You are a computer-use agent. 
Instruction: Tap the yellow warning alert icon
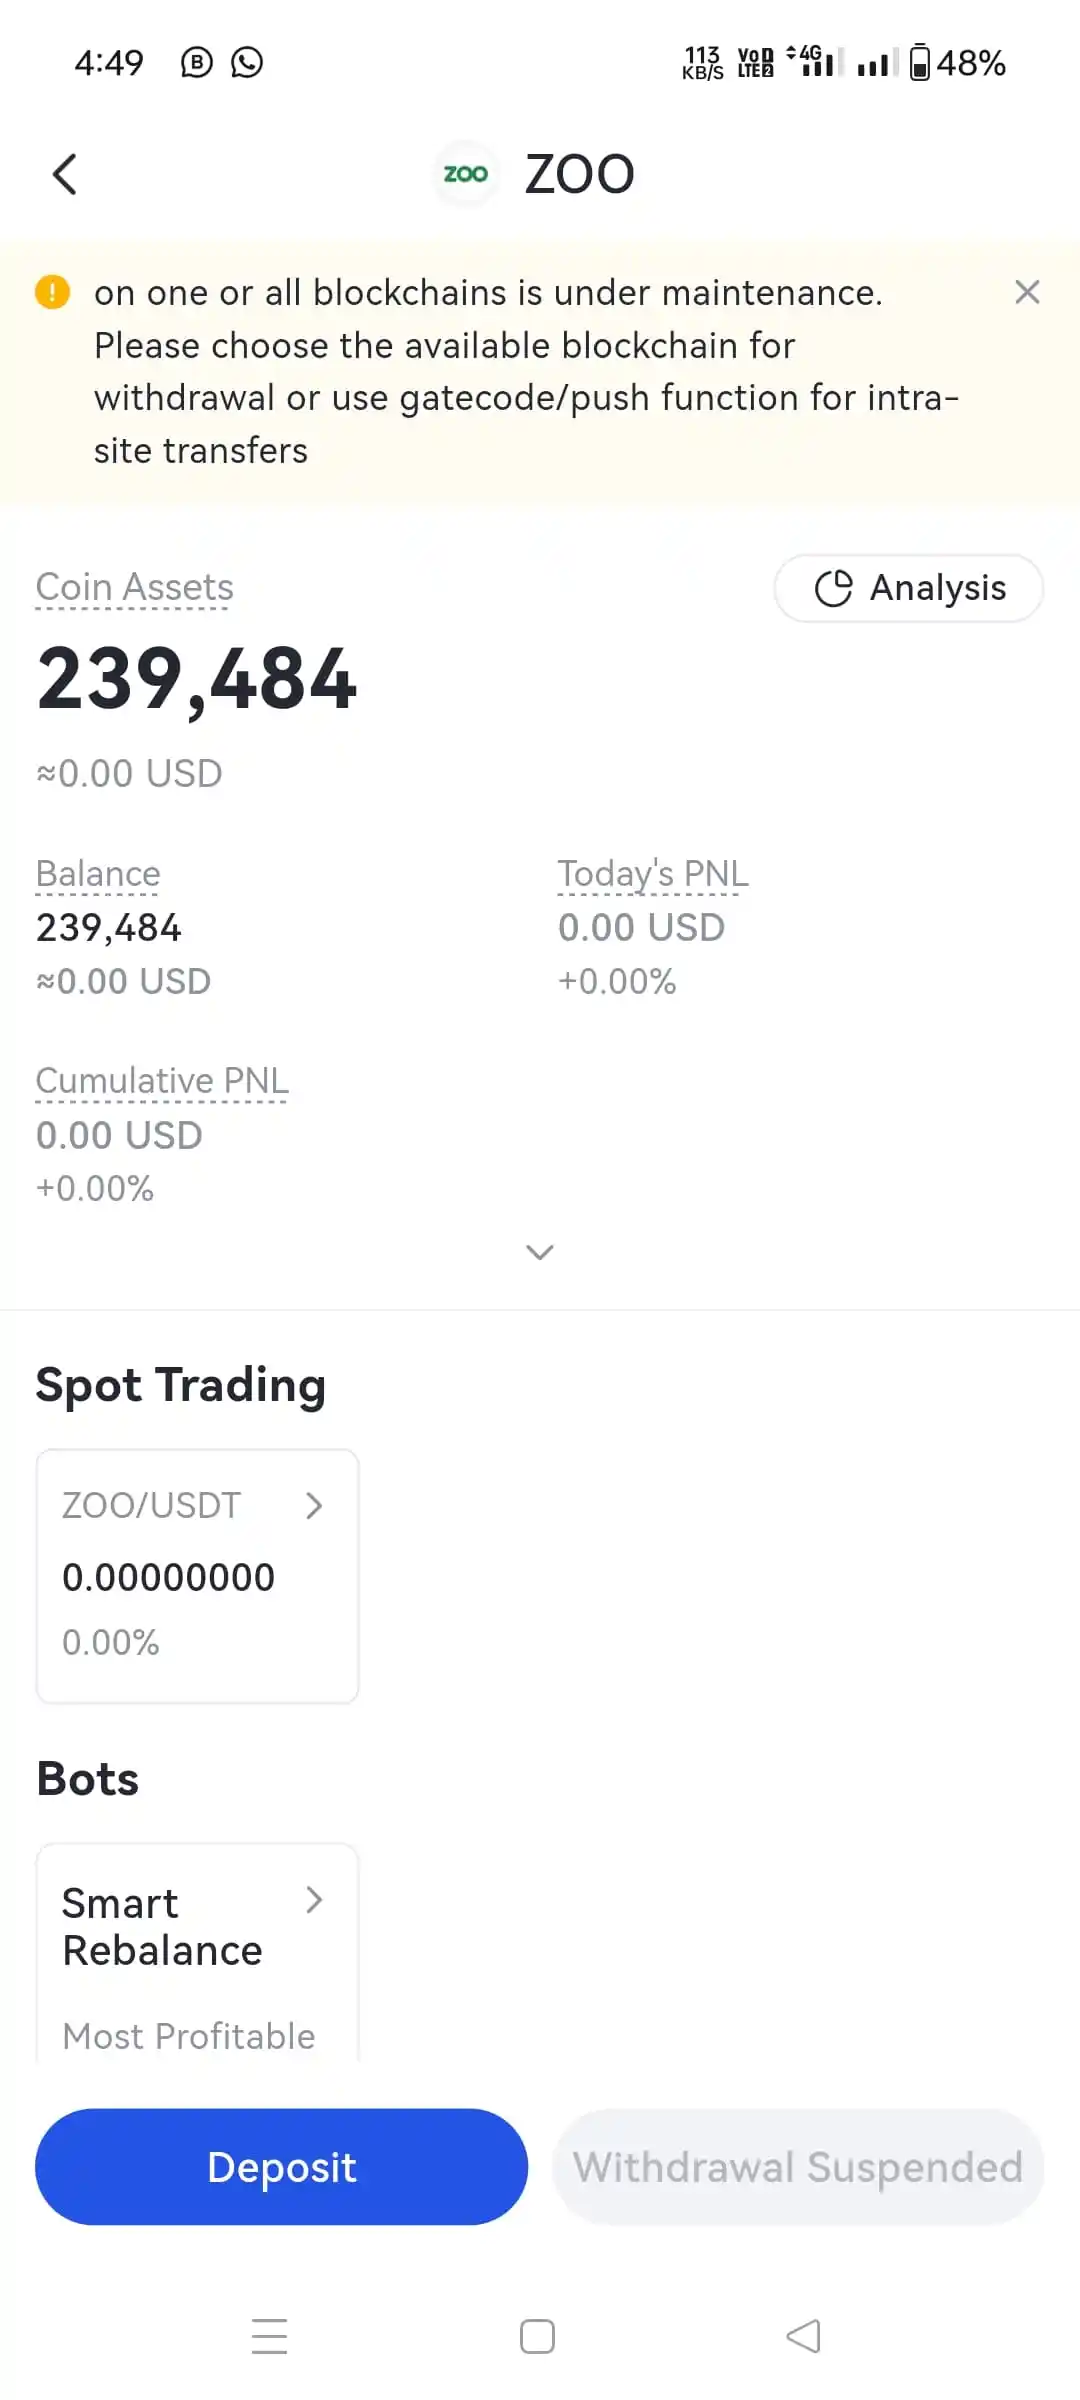click(52, 292)
